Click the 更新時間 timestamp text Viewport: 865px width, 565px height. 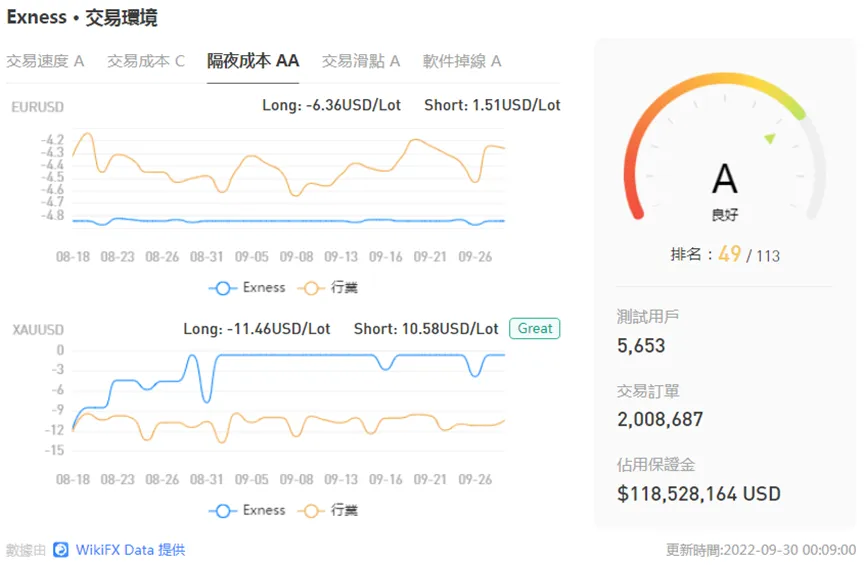(x=761, y=550)
